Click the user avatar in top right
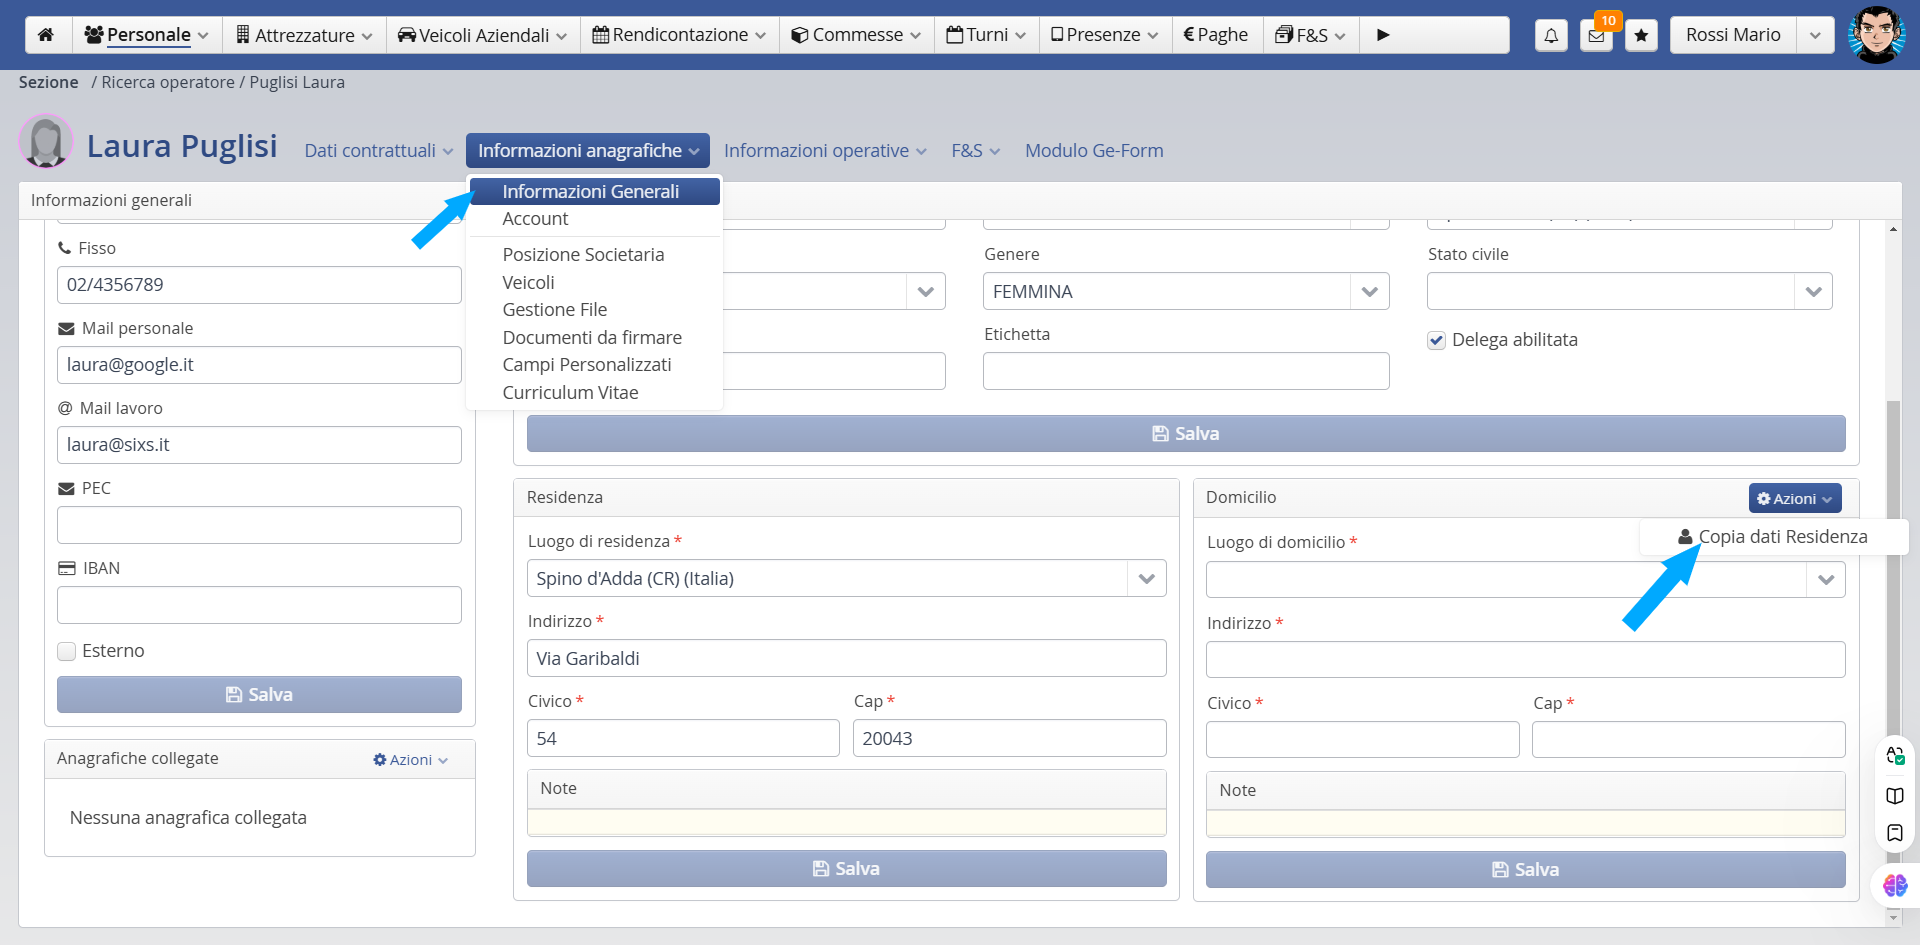The width and height of the screenshot is (1920, 945). click(1876, 35)
